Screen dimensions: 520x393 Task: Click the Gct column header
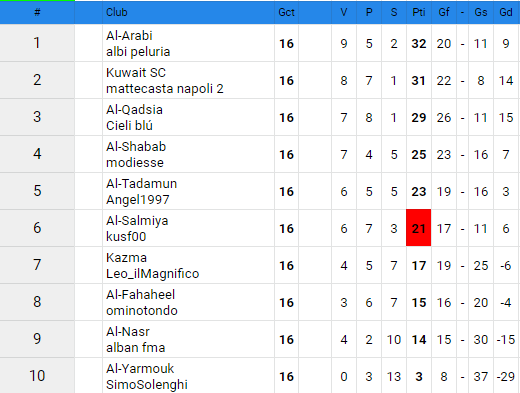286,12
